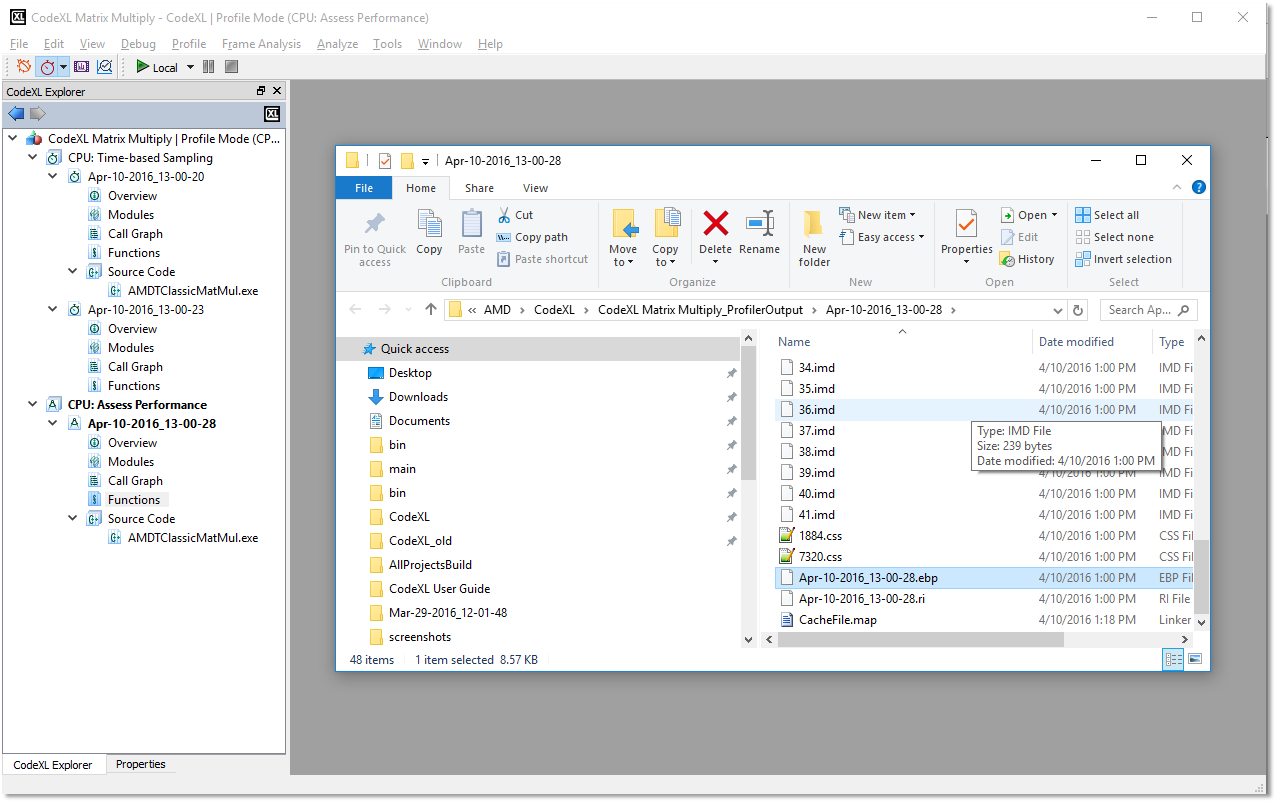1277x803 pixels.
Task: Open the Copy to dropdown
Action: click(x=665, y=256)
